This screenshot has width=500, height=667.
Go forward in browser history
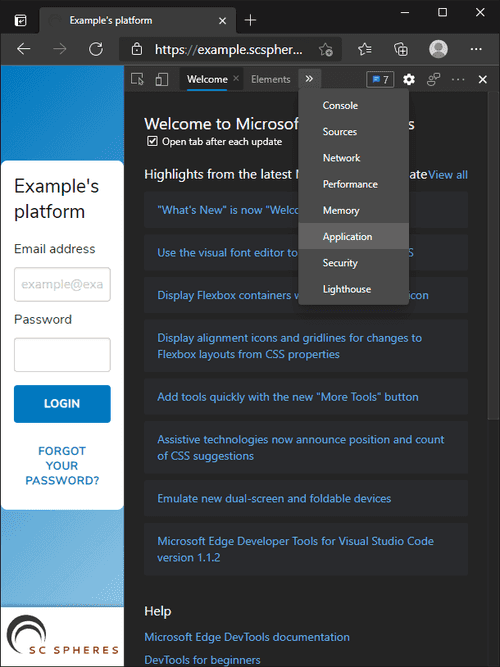click(x=60, y=49)
